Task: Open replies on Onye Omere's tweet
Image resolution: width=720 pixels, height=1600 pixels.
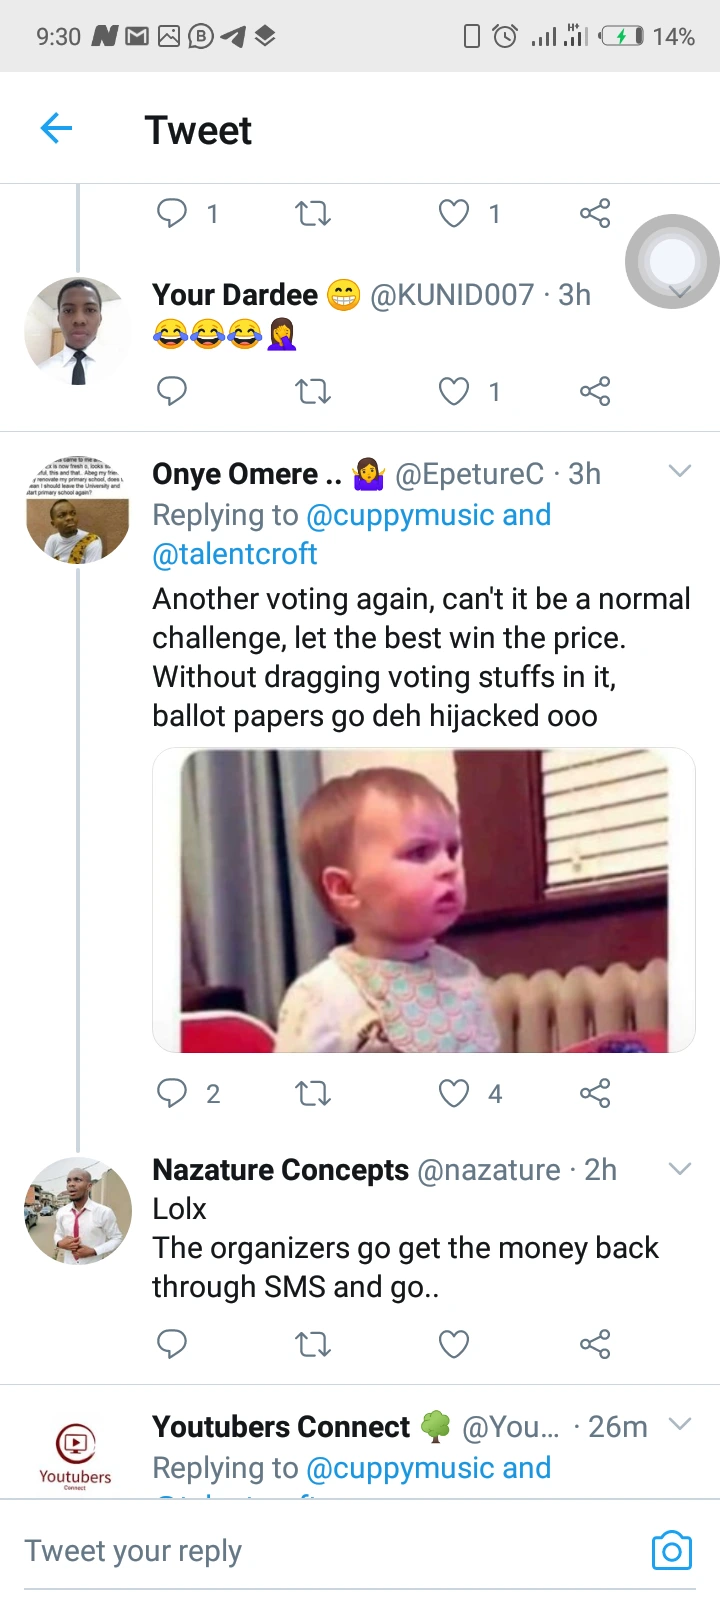Action: [172, 1093]
